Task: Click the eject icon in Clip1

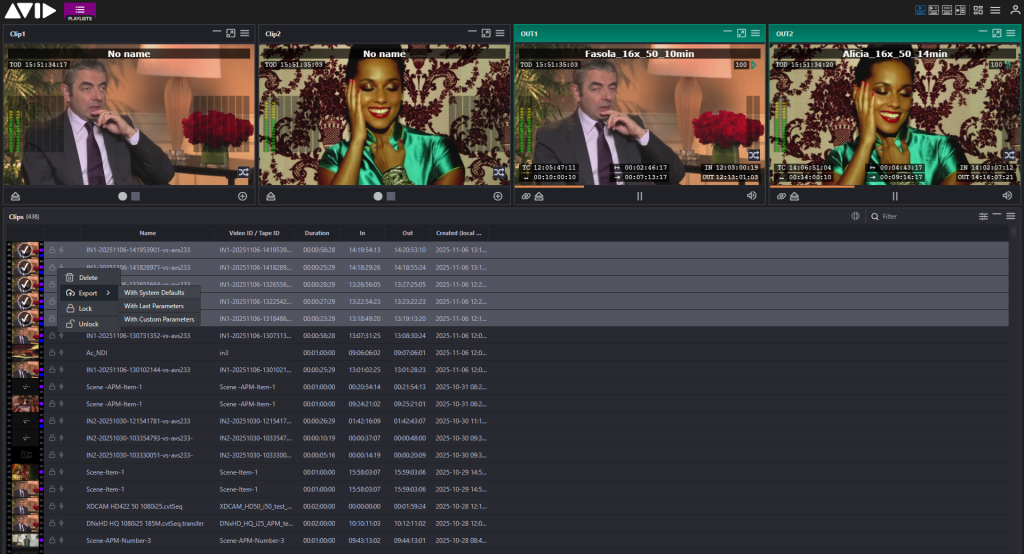Action: pos(14,196)
